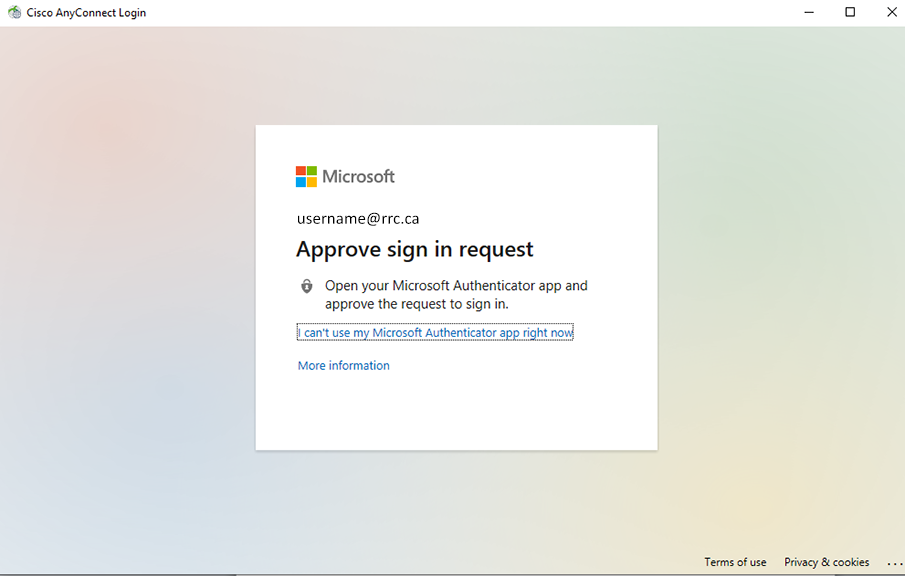The height and width of the screenshot is (576, 905).
Task: Open the Privacy & cookies link
Action: click(826, 562)
